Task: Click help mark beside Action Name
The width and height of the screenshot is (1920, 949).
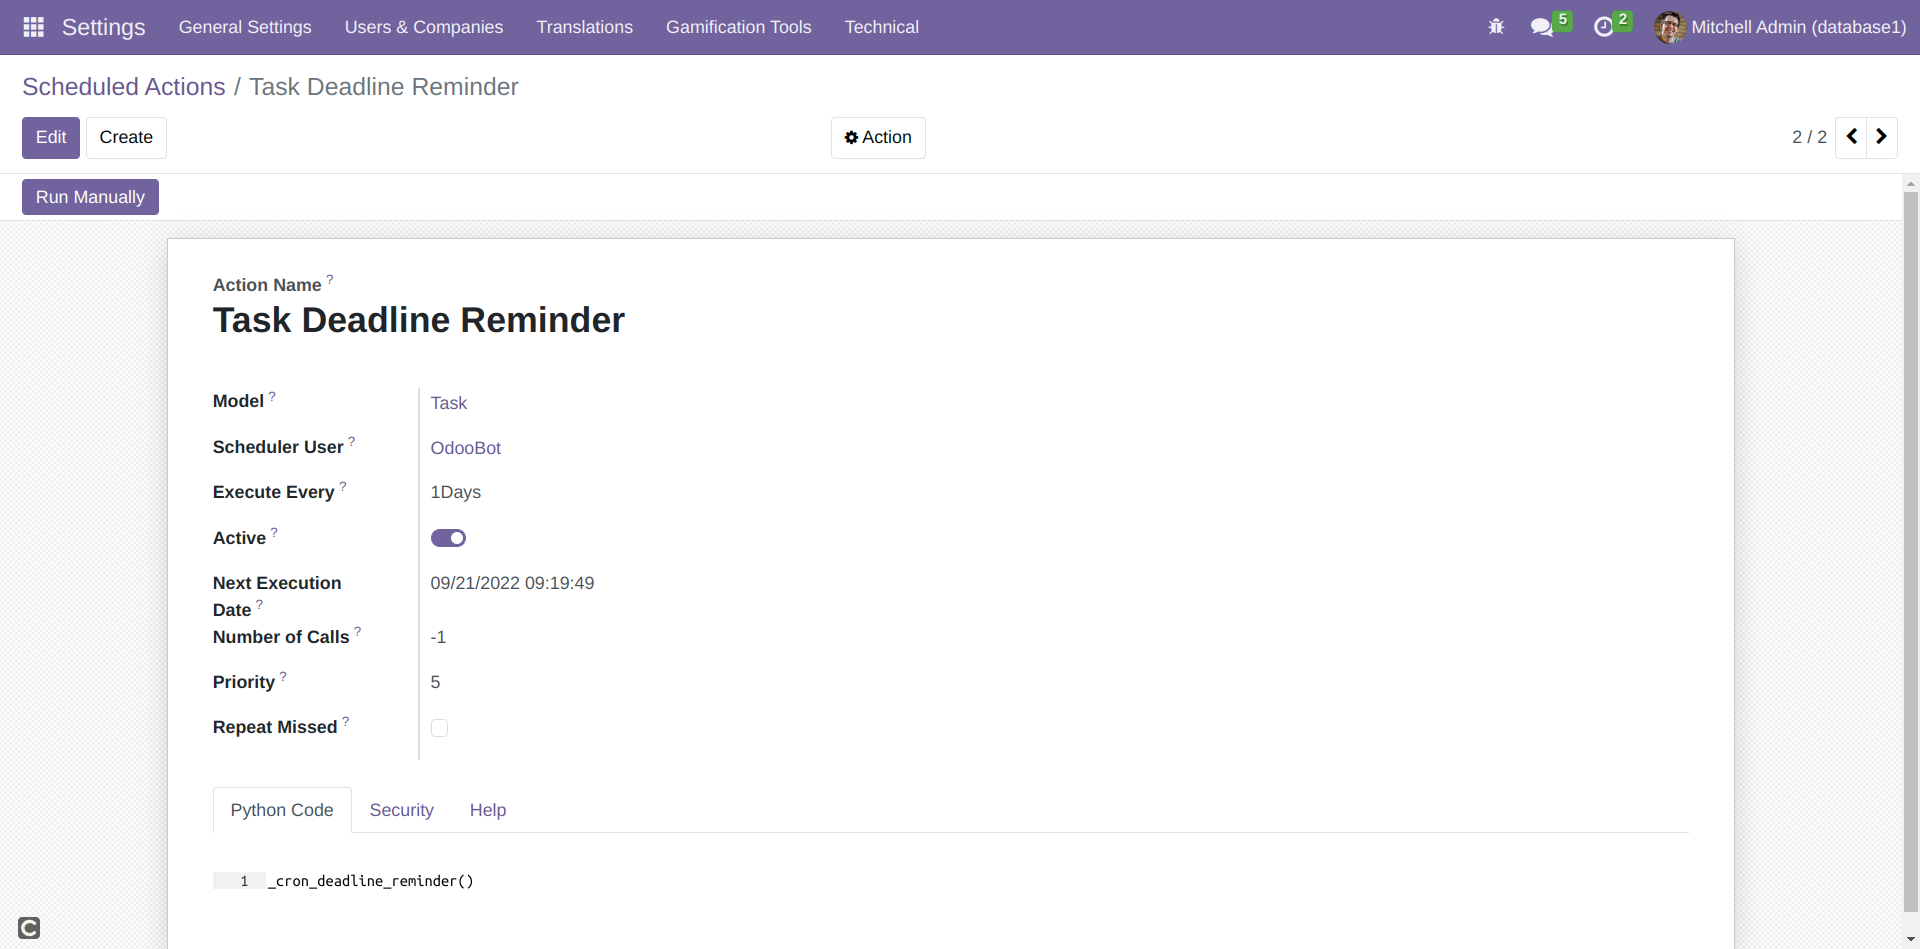Action: click(x=330, y=280)
